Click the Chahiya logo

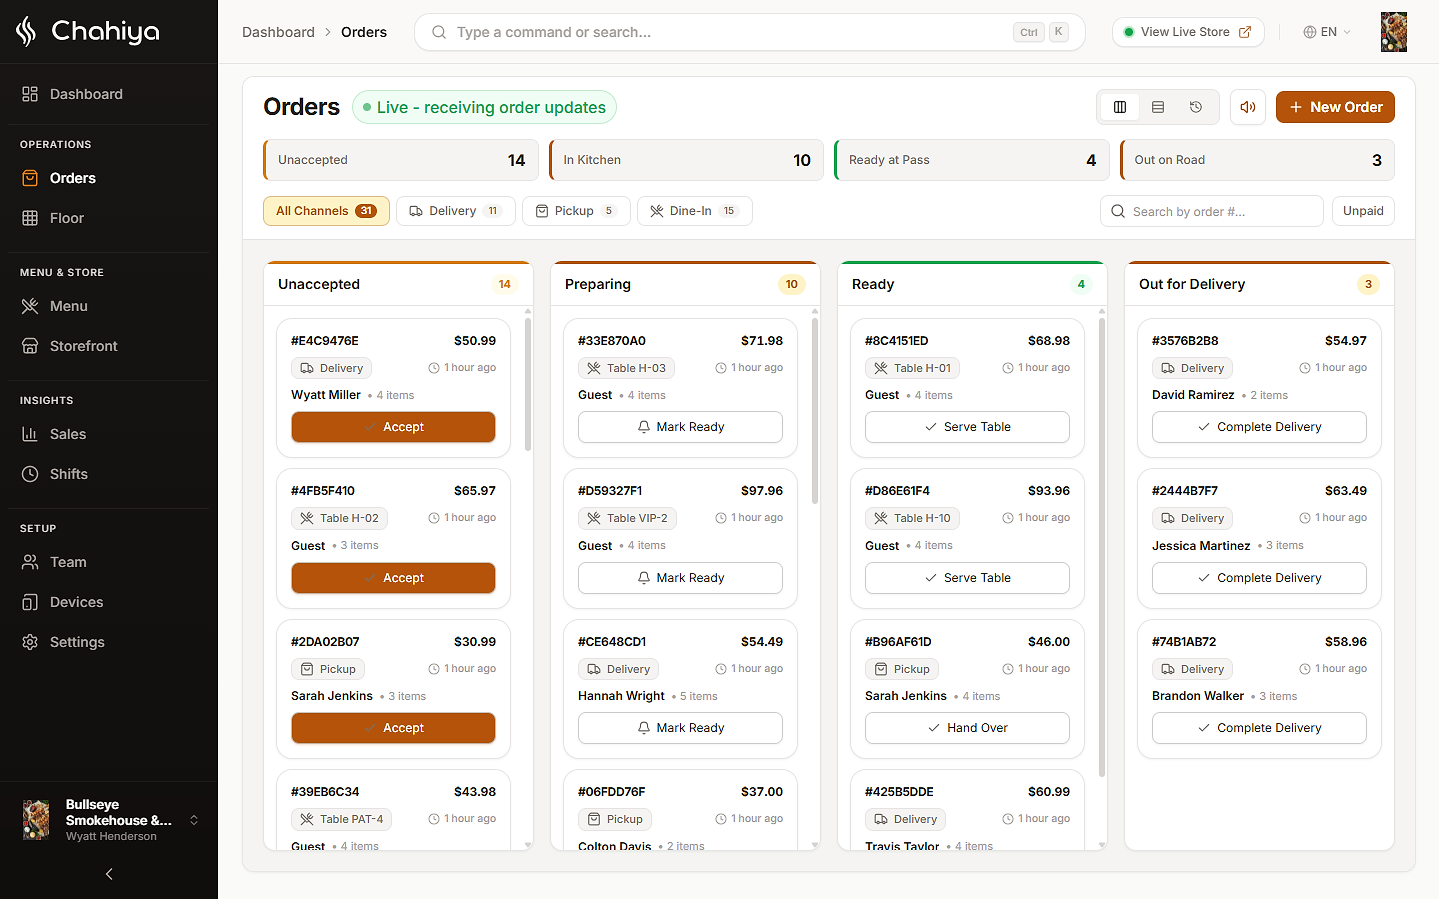click(88, 32)
